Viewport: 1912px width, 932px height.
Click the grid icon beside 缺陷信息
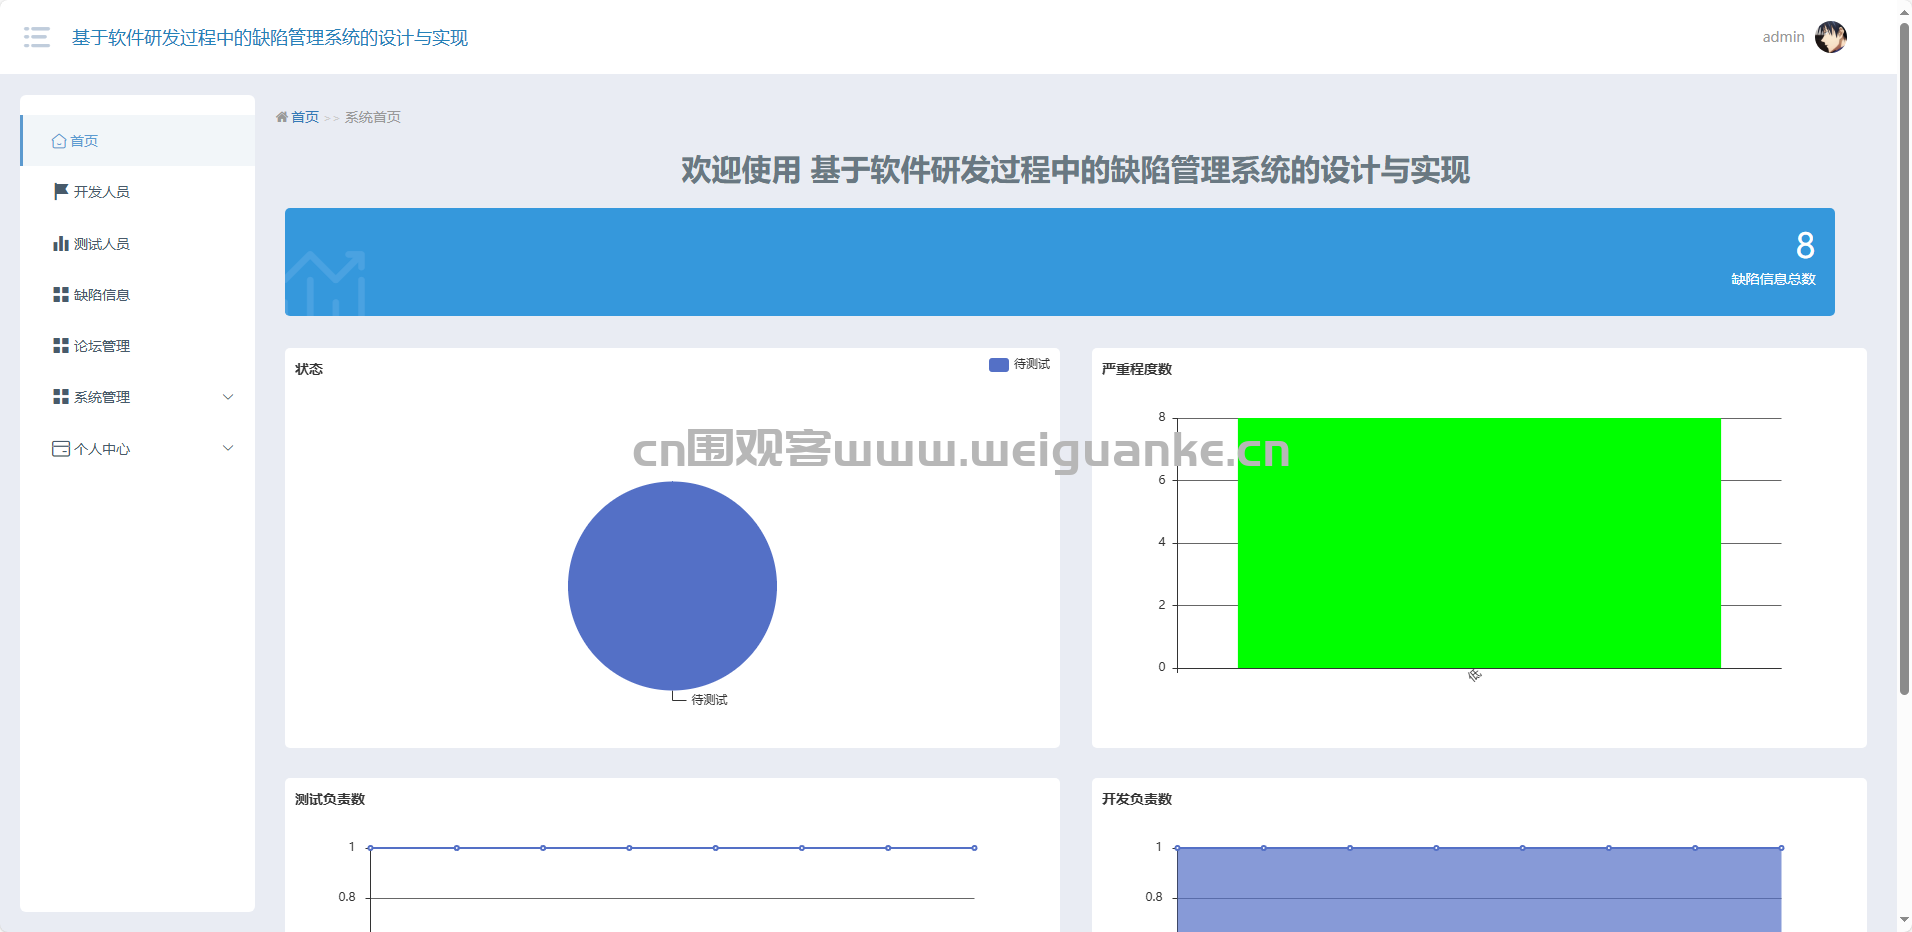coord(61,294)
